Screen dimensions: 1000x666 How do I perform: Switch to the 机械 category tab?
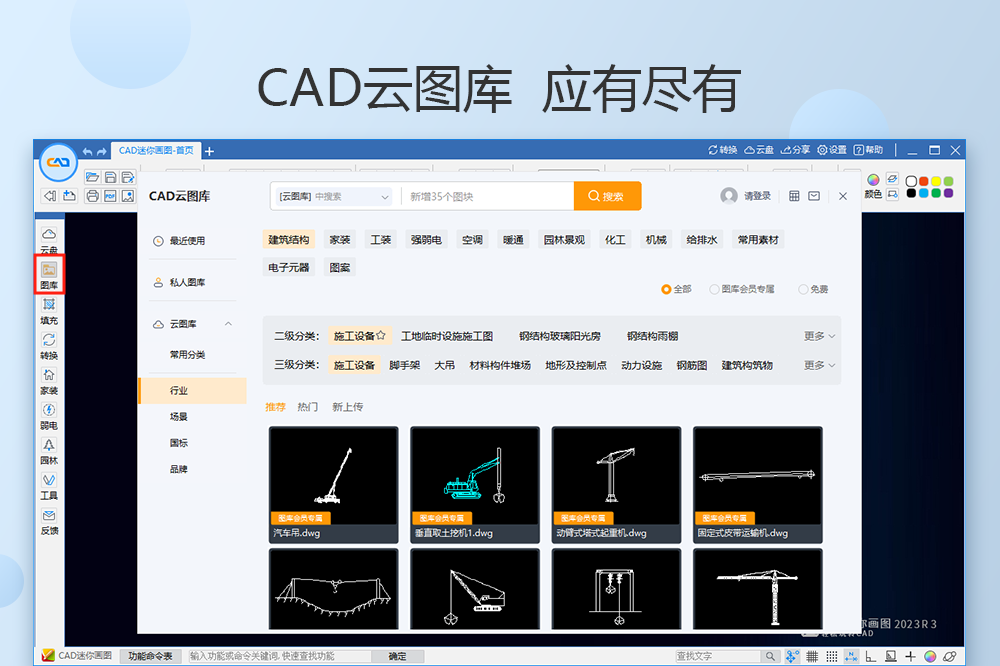tap(655, 239)
